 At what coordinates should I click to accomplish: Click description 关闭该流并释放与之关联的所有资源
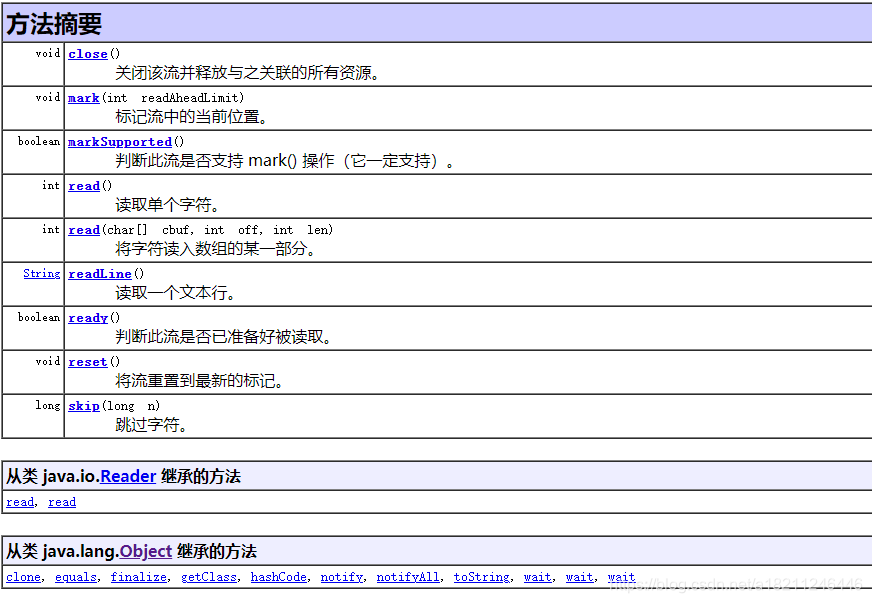pos(247,73)
